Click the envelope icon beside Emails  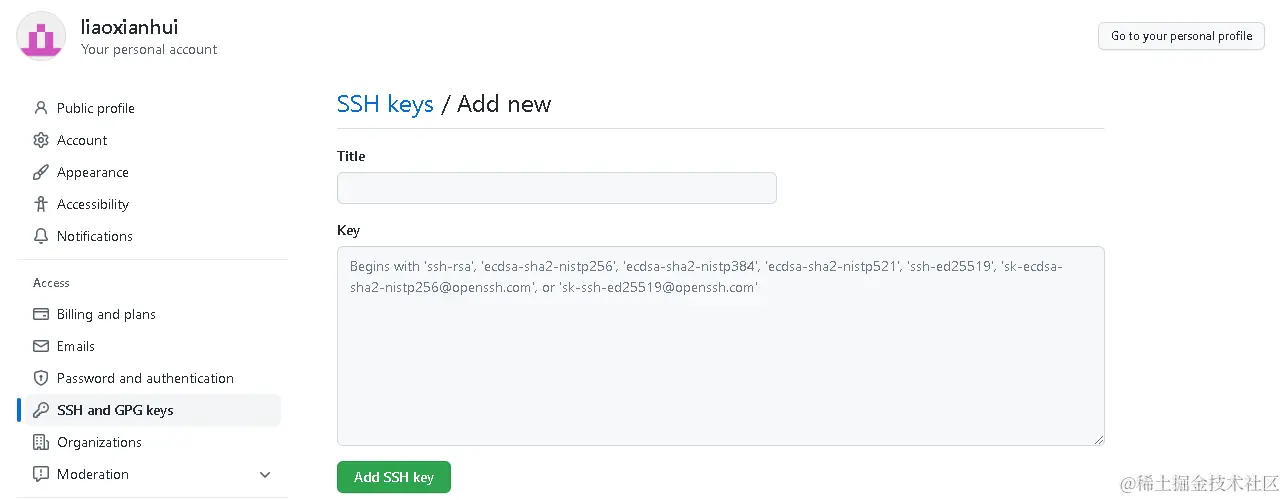[41, 346]
